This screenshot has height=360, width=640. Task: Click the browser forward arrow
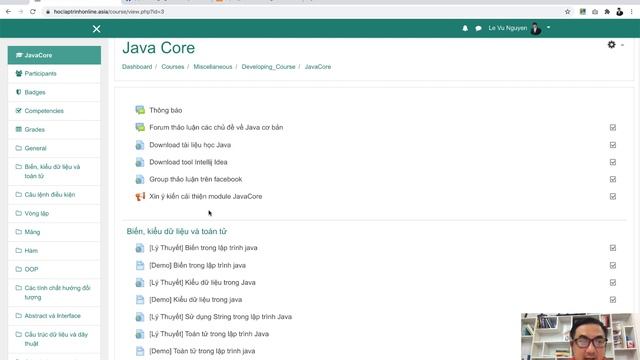tap(21, 11)
